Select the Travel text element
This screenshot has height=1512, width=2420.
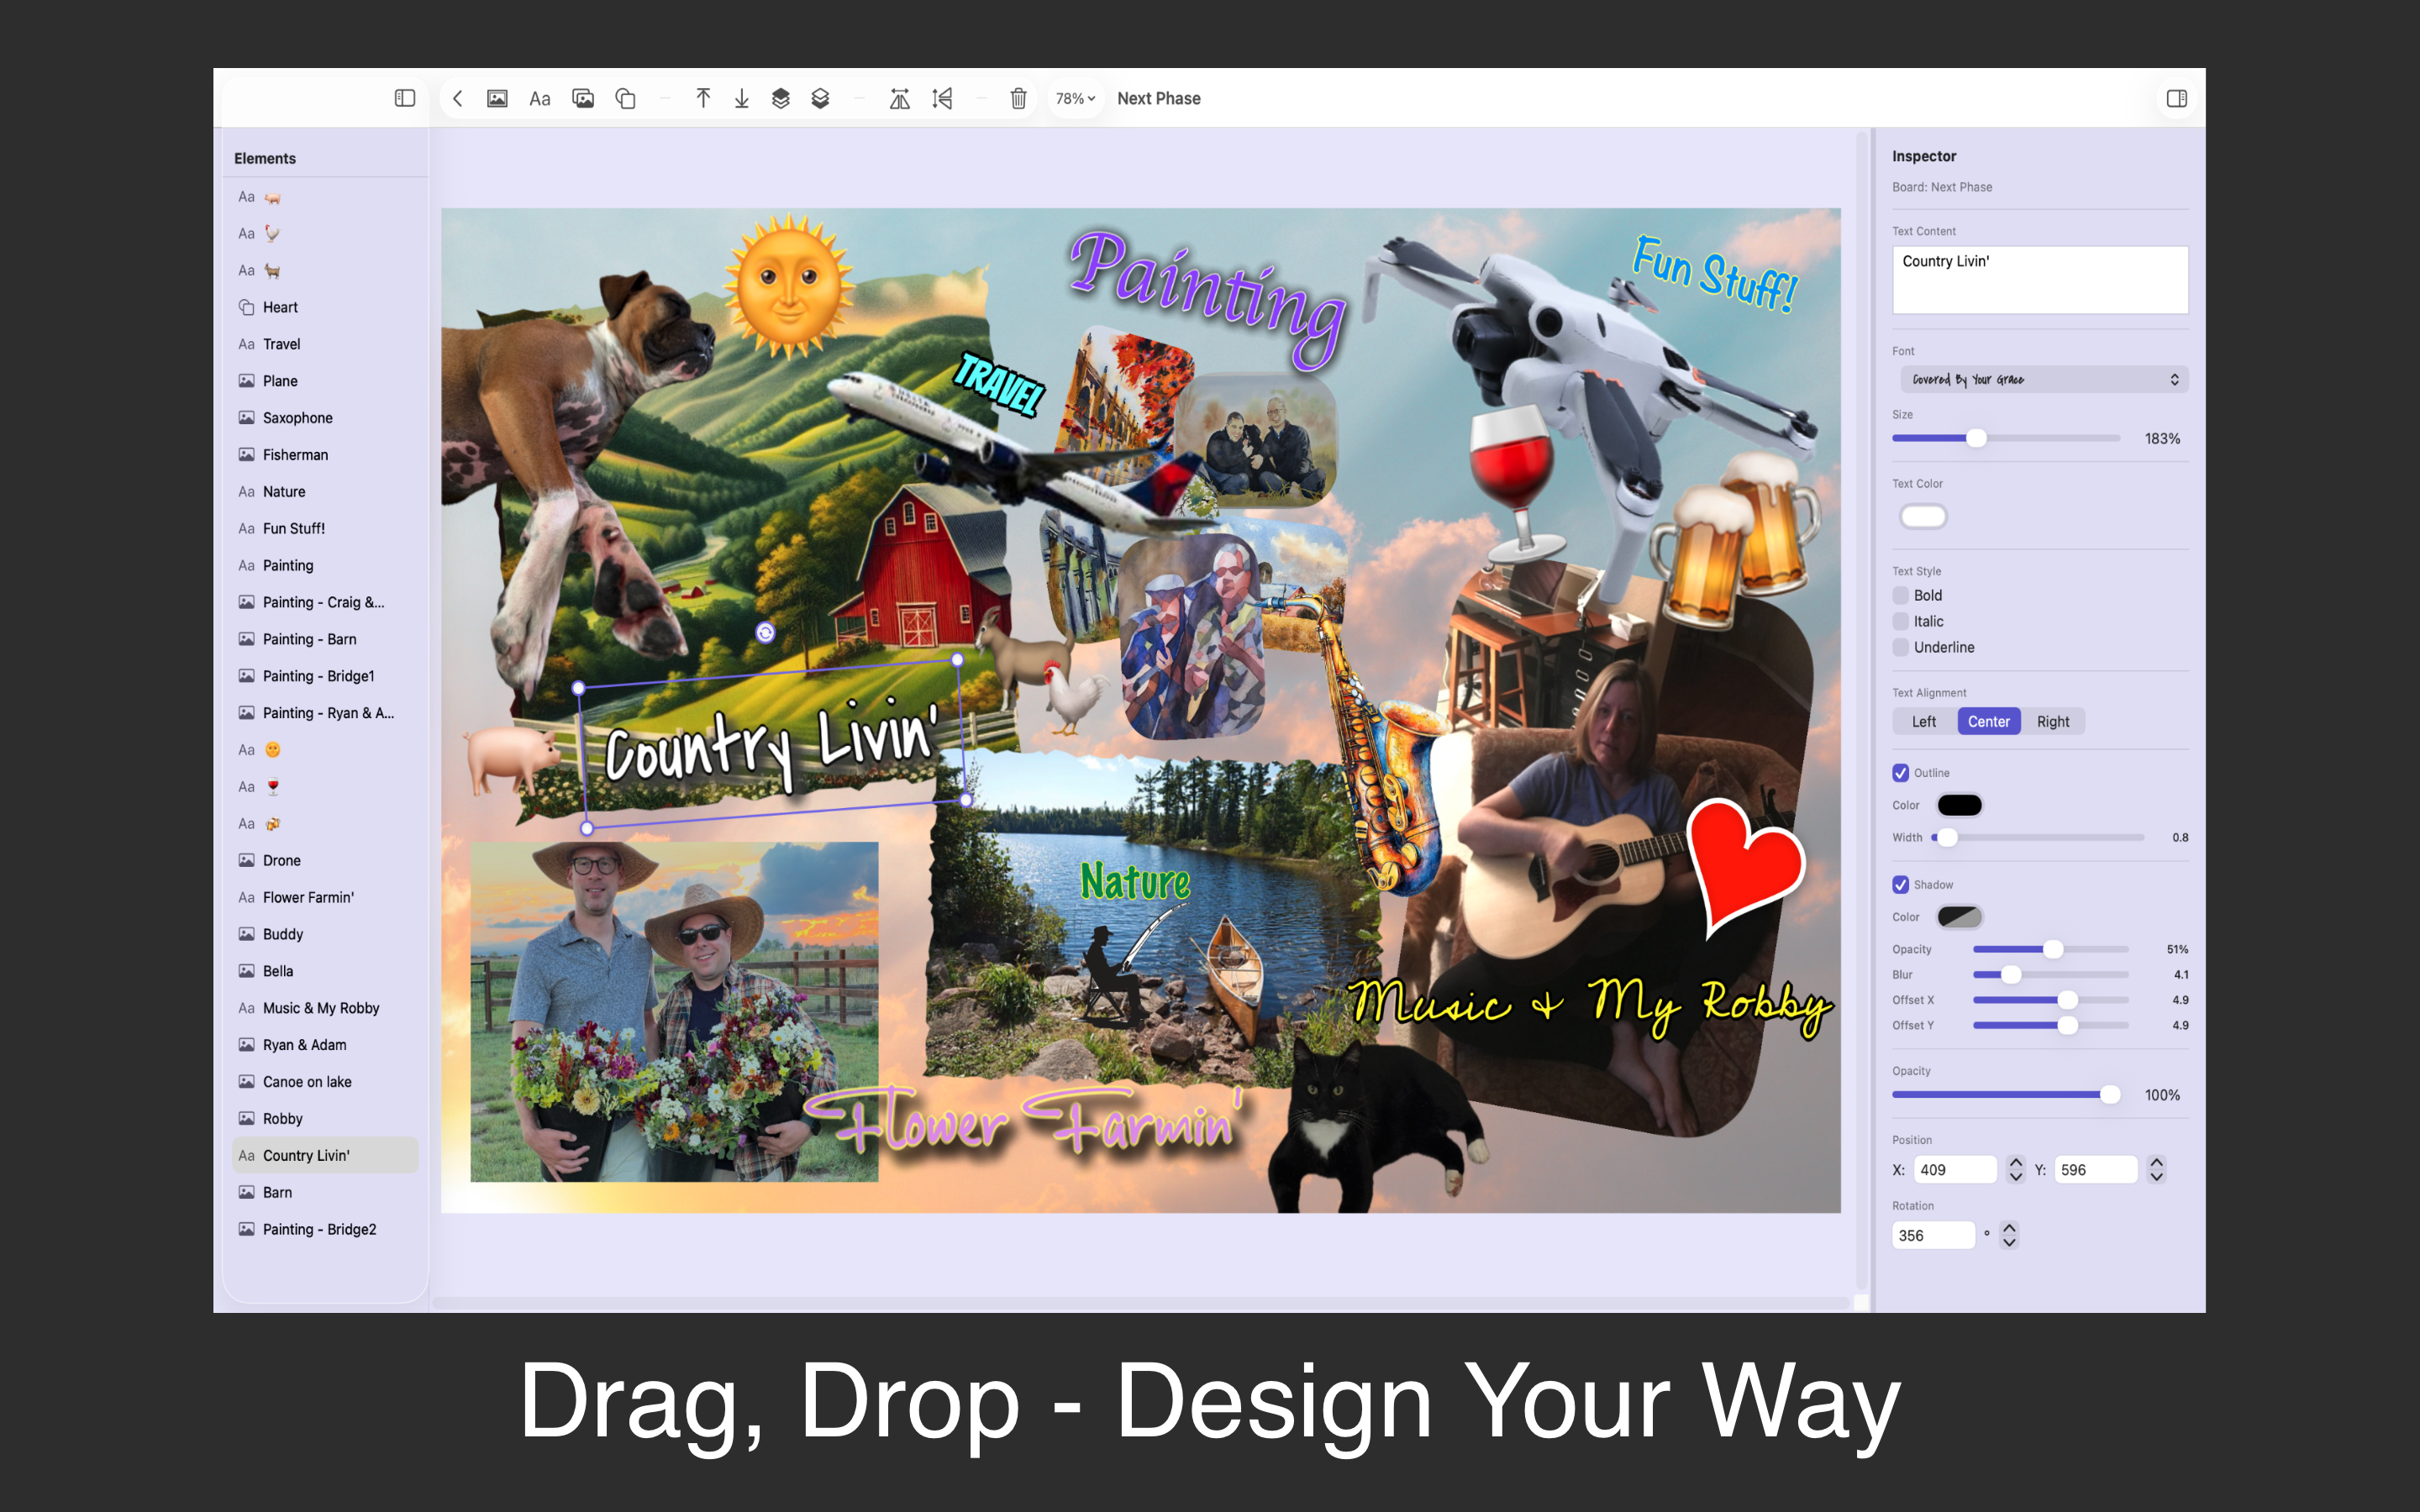tap(325, 344)
